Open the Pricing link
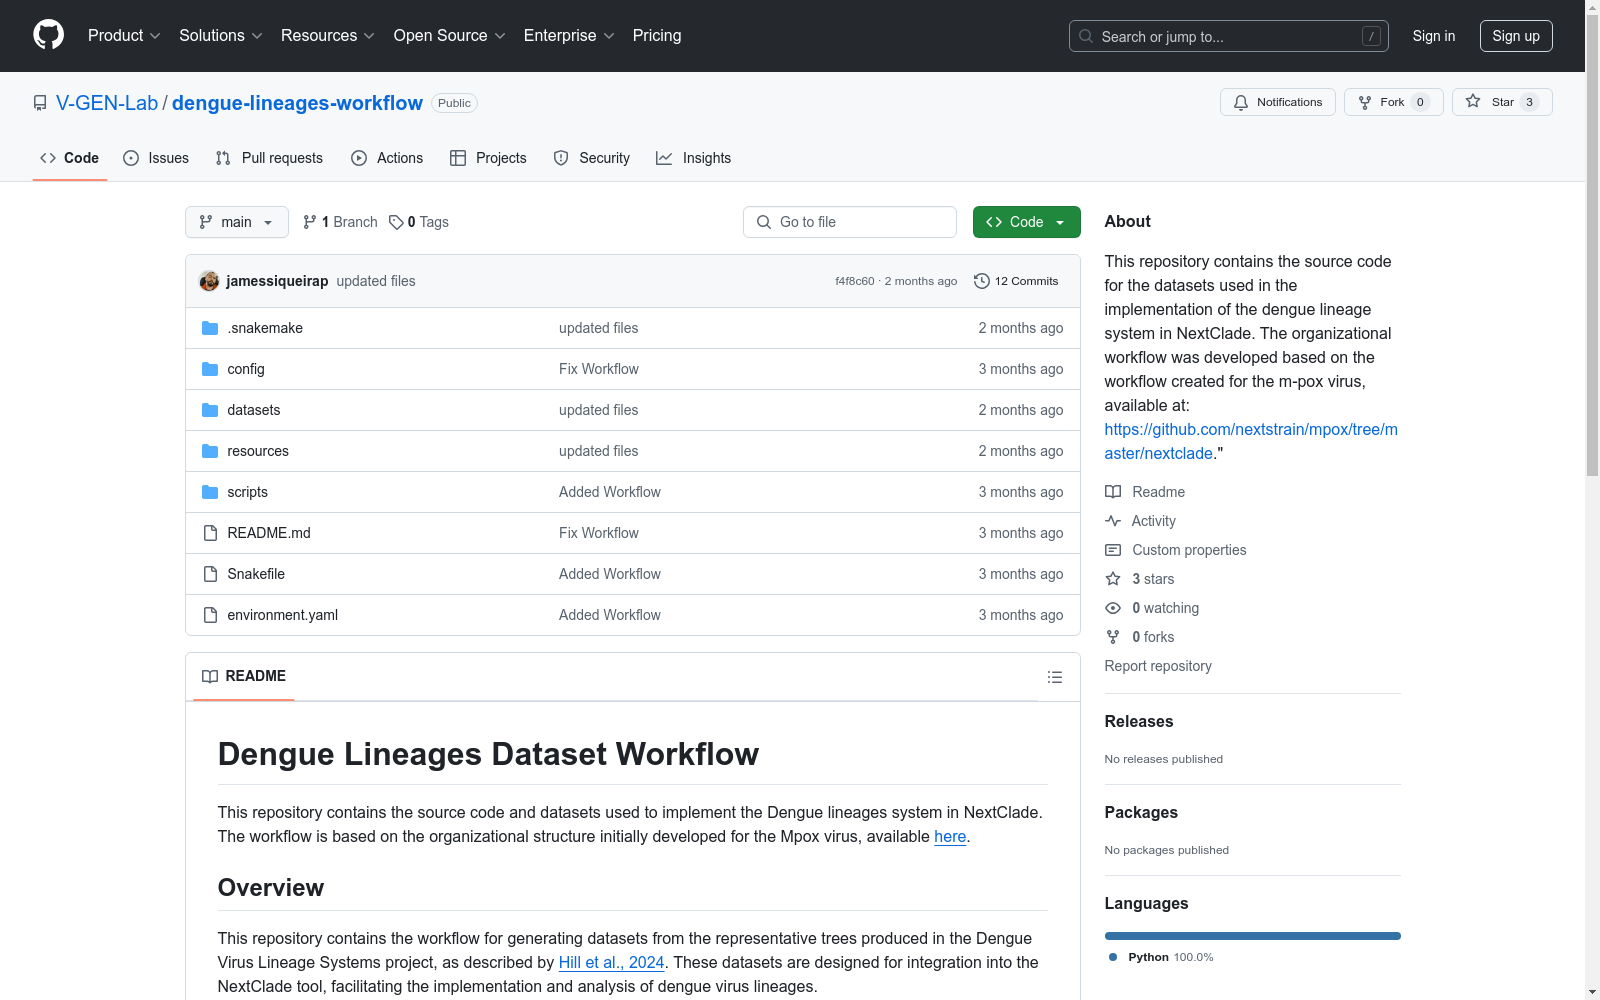The image size is (1600, 1000). [657, 35]
